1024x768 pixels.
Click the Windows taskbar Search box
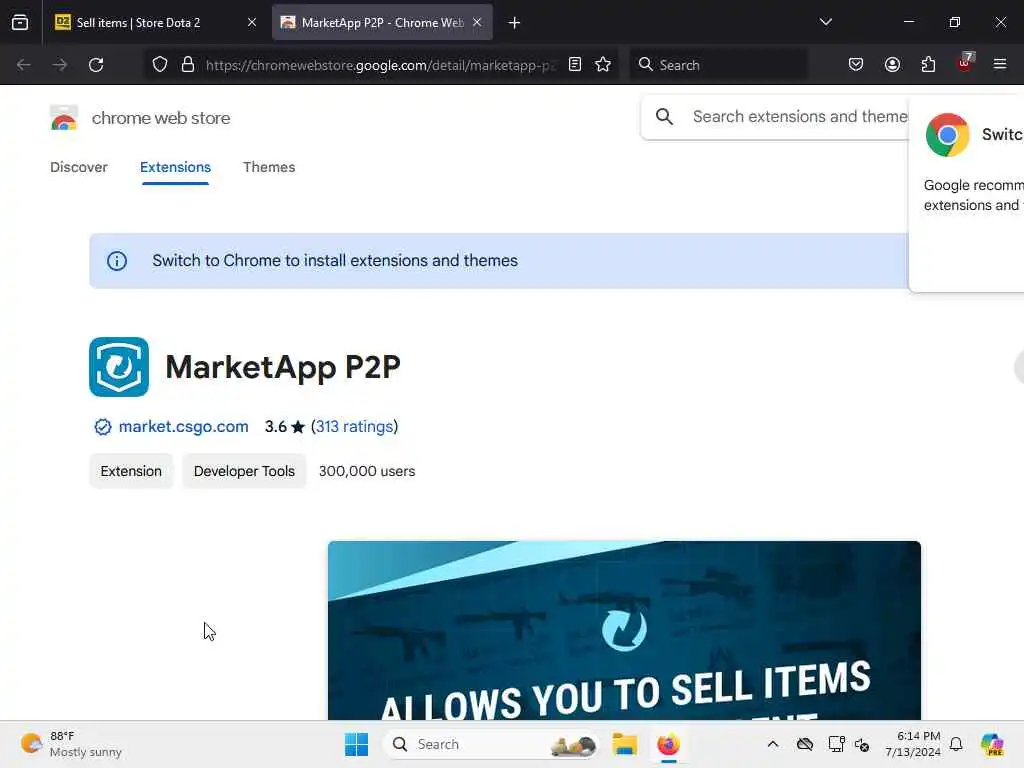click(x=490, y=744)
